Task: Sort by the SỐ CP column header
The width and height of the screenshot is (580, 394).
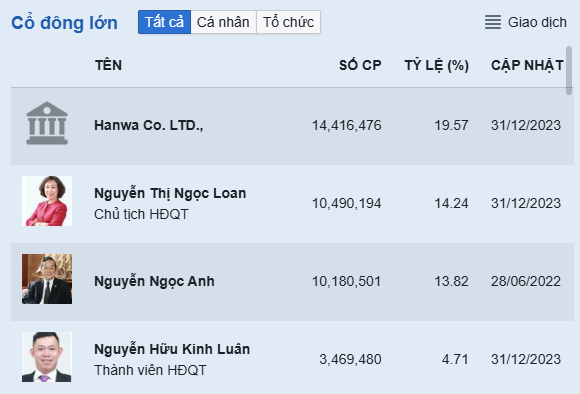Action: [x=360, y=65]
